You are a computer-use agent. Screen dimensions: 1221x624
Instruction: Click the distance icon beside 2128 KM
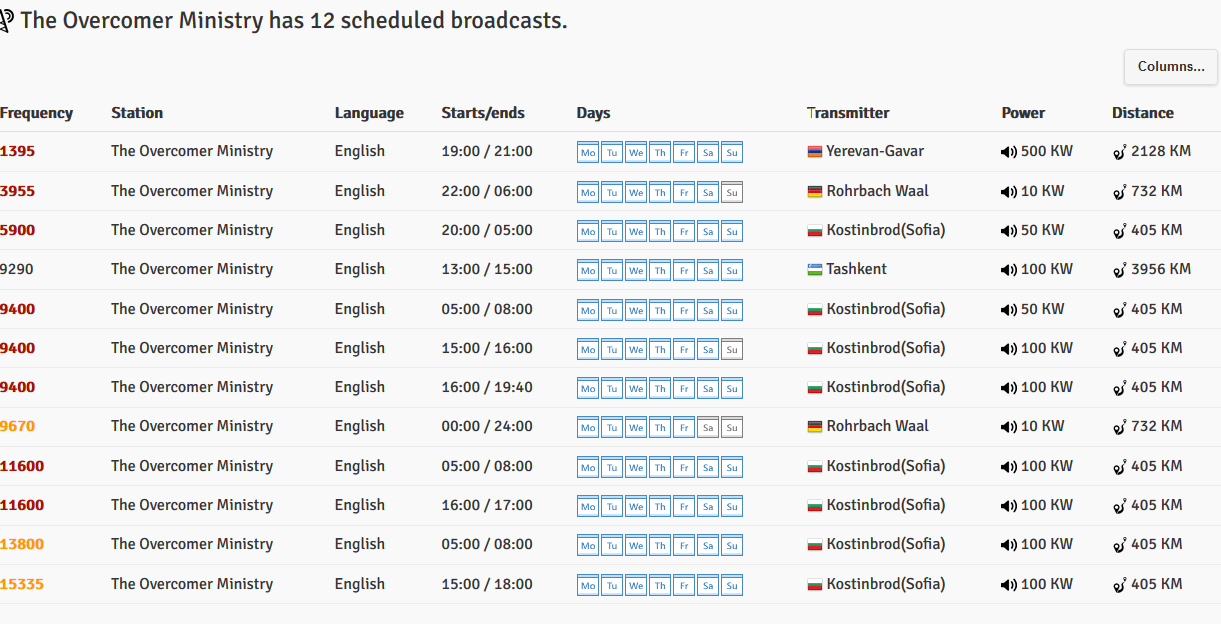pos(1119,152)
